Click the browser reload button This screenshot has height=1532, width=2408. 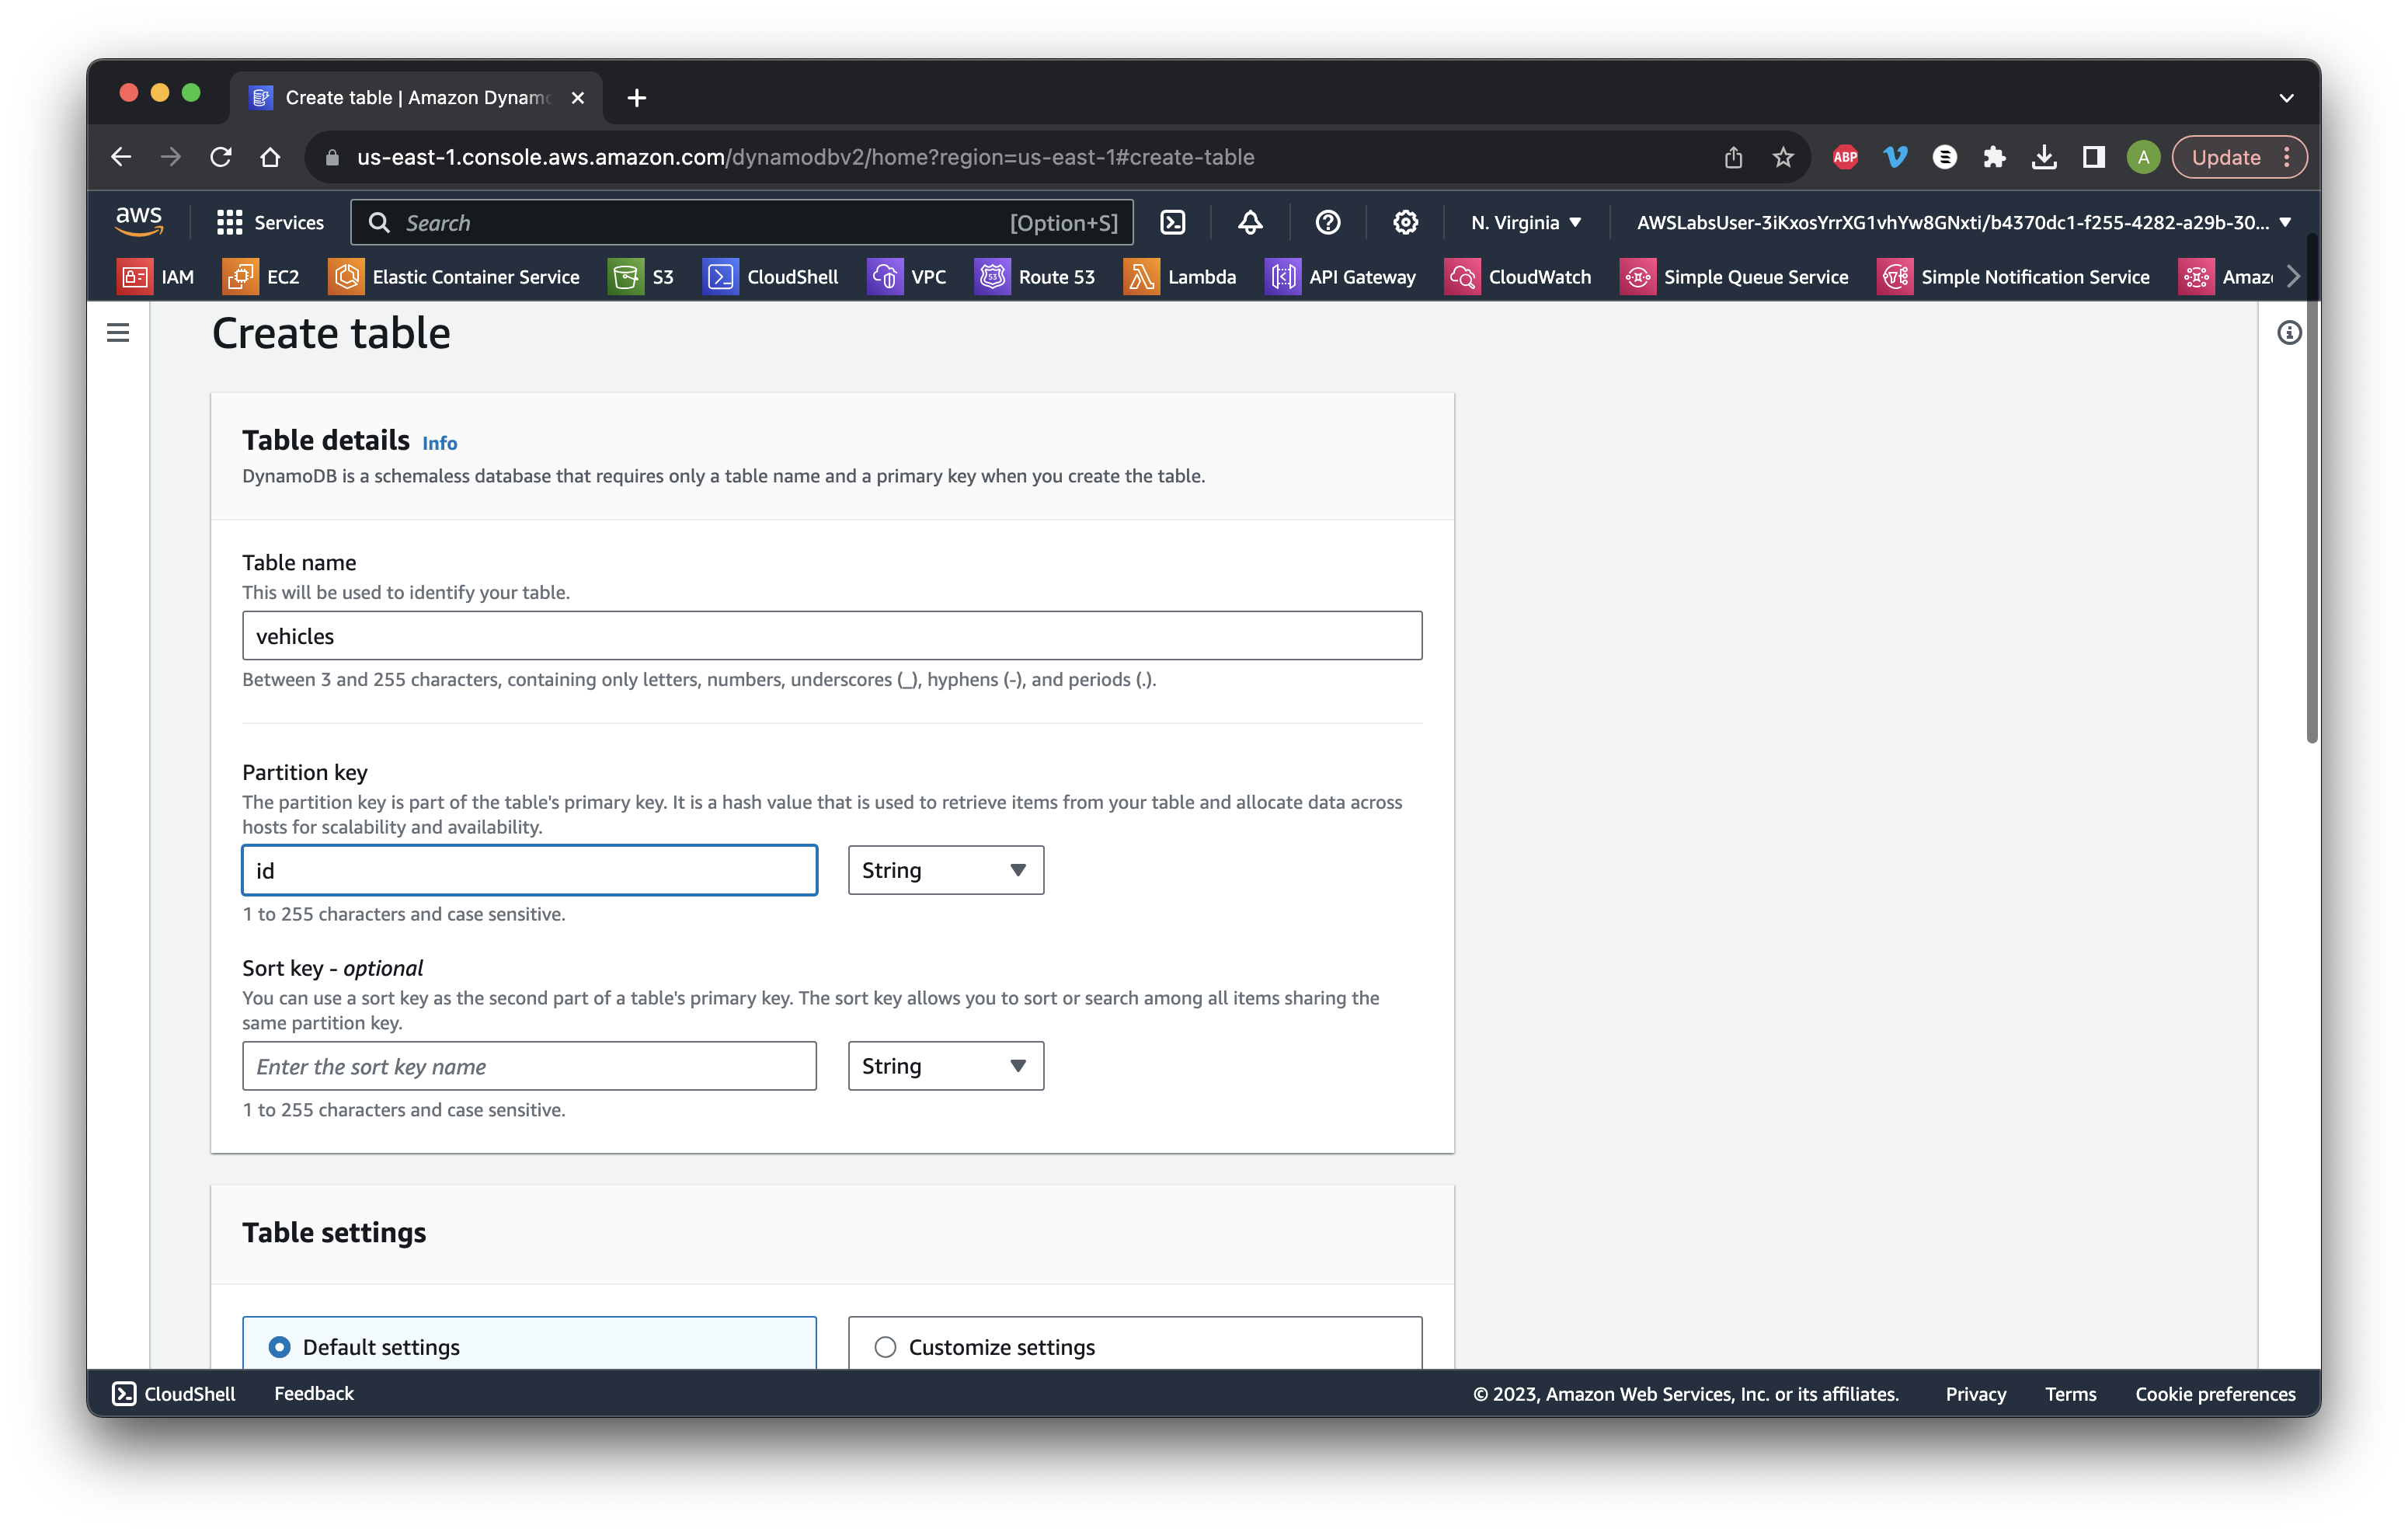click(x=221, y=157)
